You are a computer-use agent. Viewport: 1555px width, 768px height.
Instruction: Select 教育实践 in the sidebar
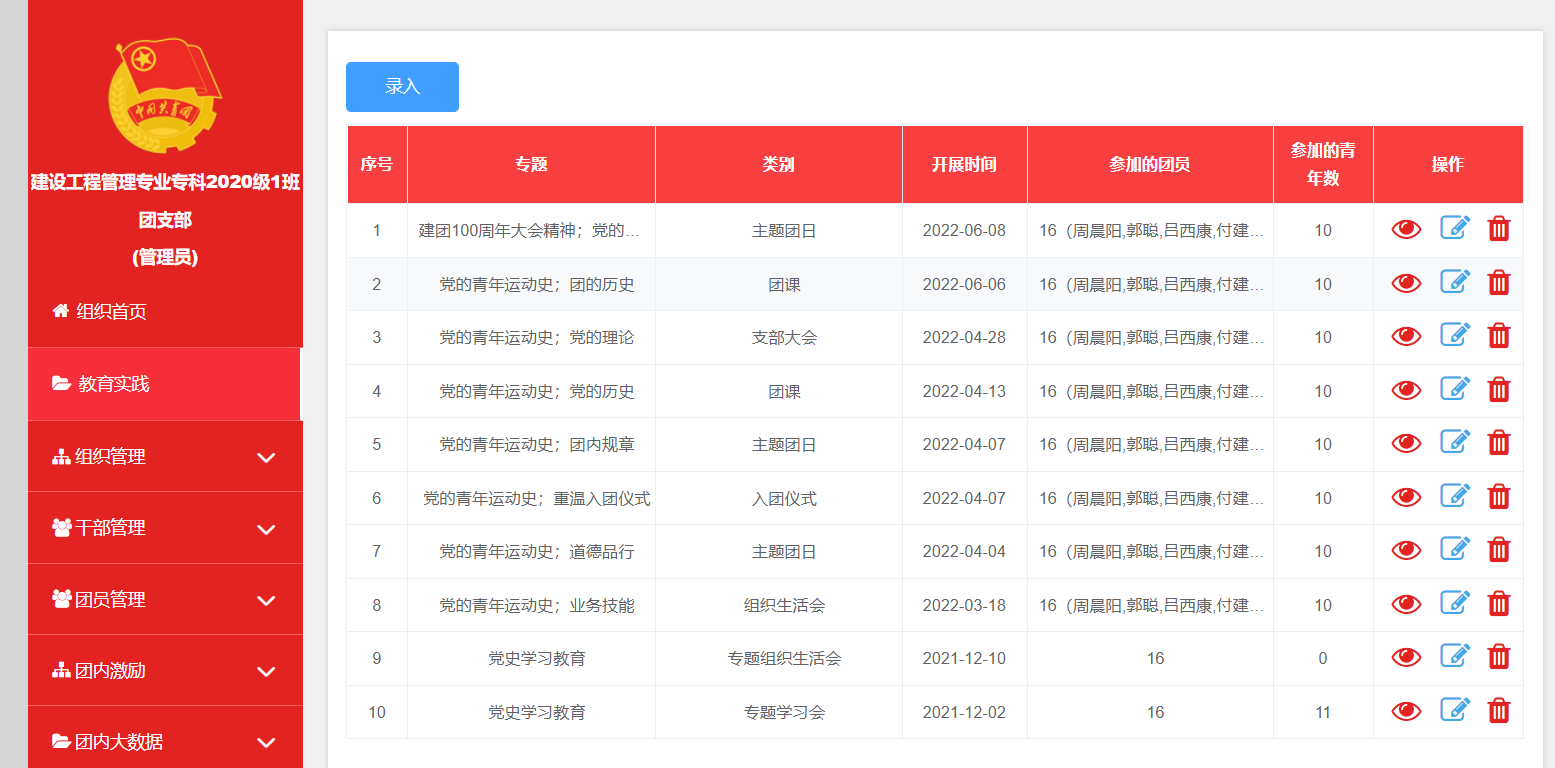114,384
